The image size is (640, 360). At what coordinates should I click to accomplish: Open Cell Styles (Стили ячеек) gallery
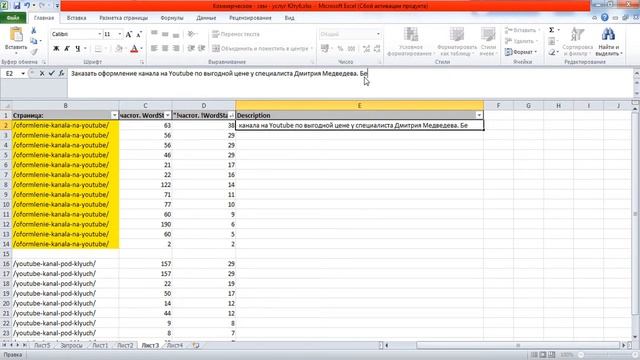pos(487,41)
